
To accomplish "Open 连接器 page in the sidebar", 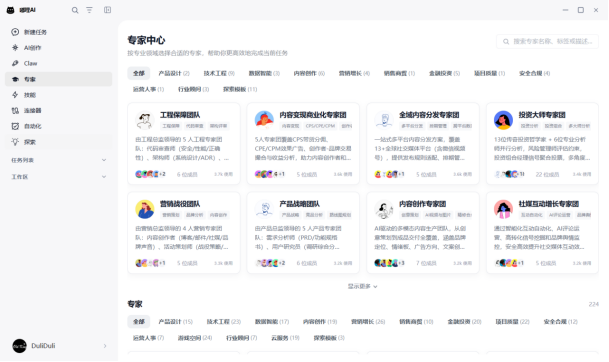I will pos(59,111).
